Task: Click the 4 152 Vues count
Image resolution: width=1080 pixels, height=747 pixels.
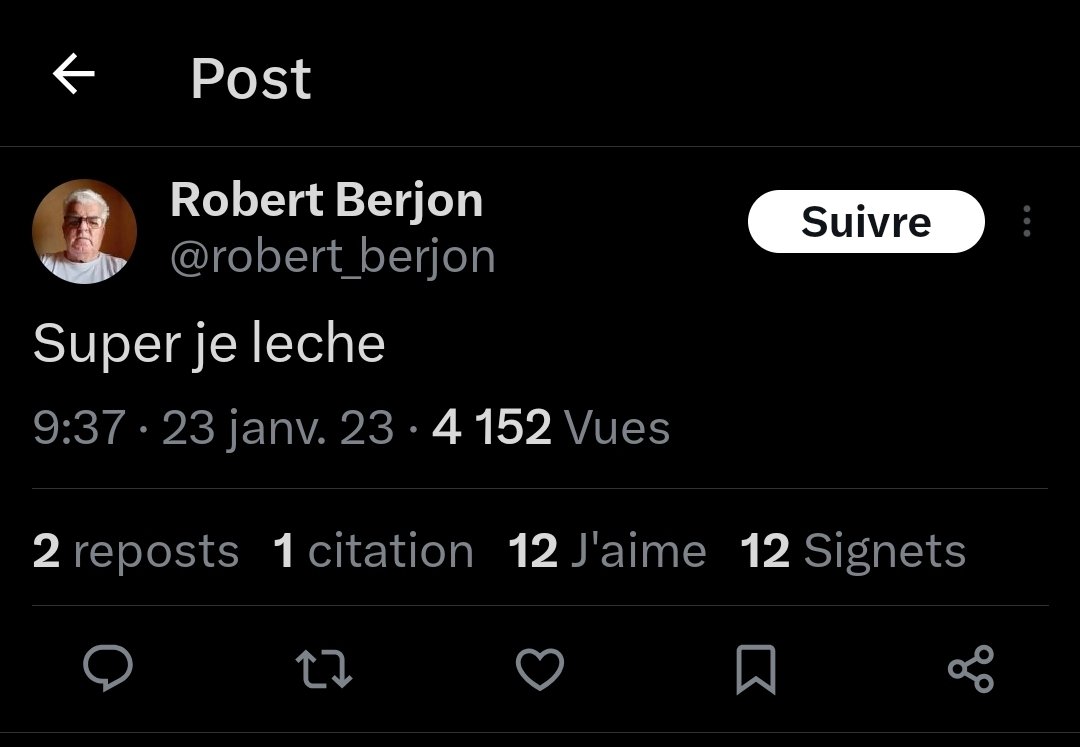Action: click(551, 428)
